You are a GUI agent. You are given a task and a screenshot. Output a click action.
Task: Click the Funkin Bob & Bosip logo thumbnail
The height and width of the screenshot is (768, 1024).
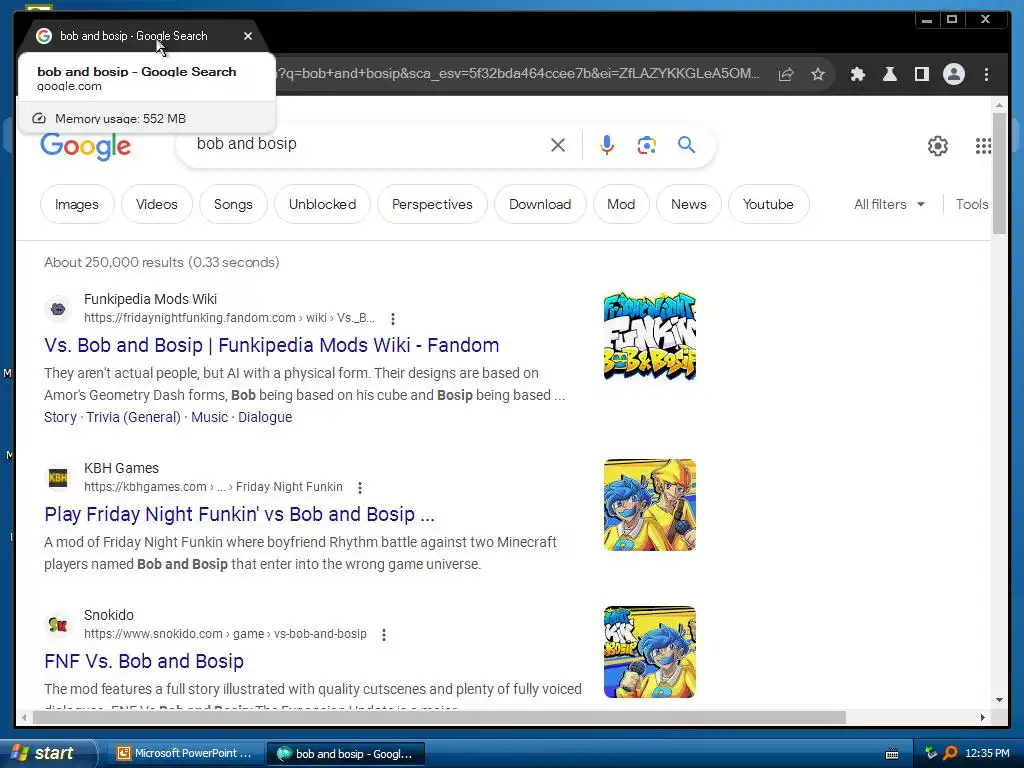point(650,336)
